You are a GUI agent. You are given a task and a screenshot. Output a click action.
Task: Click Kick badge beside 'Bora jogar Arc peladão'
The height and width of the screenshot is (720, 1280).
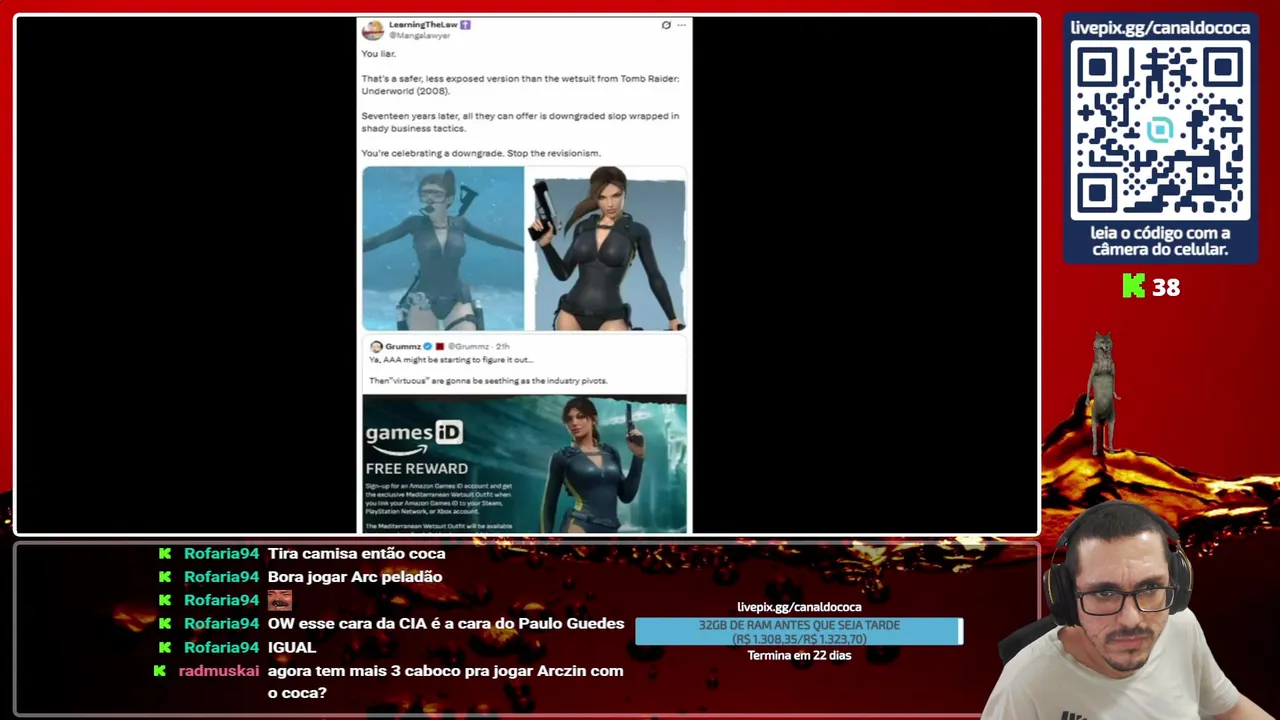[x=165, y=577]
